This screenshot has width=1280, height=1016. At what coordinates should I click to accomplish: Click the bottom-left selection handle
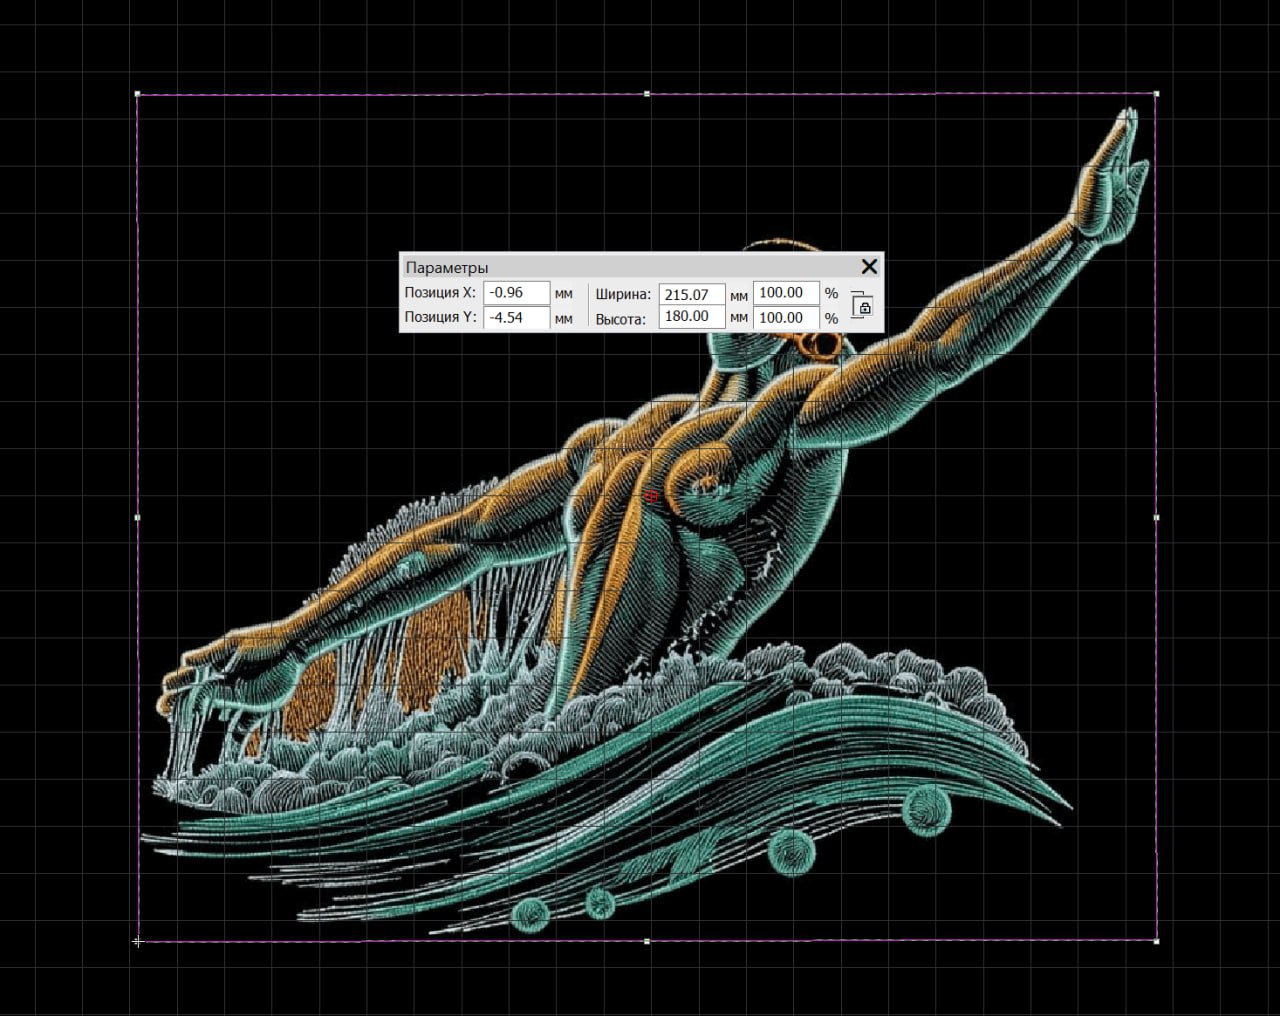(x=137, y=941)
